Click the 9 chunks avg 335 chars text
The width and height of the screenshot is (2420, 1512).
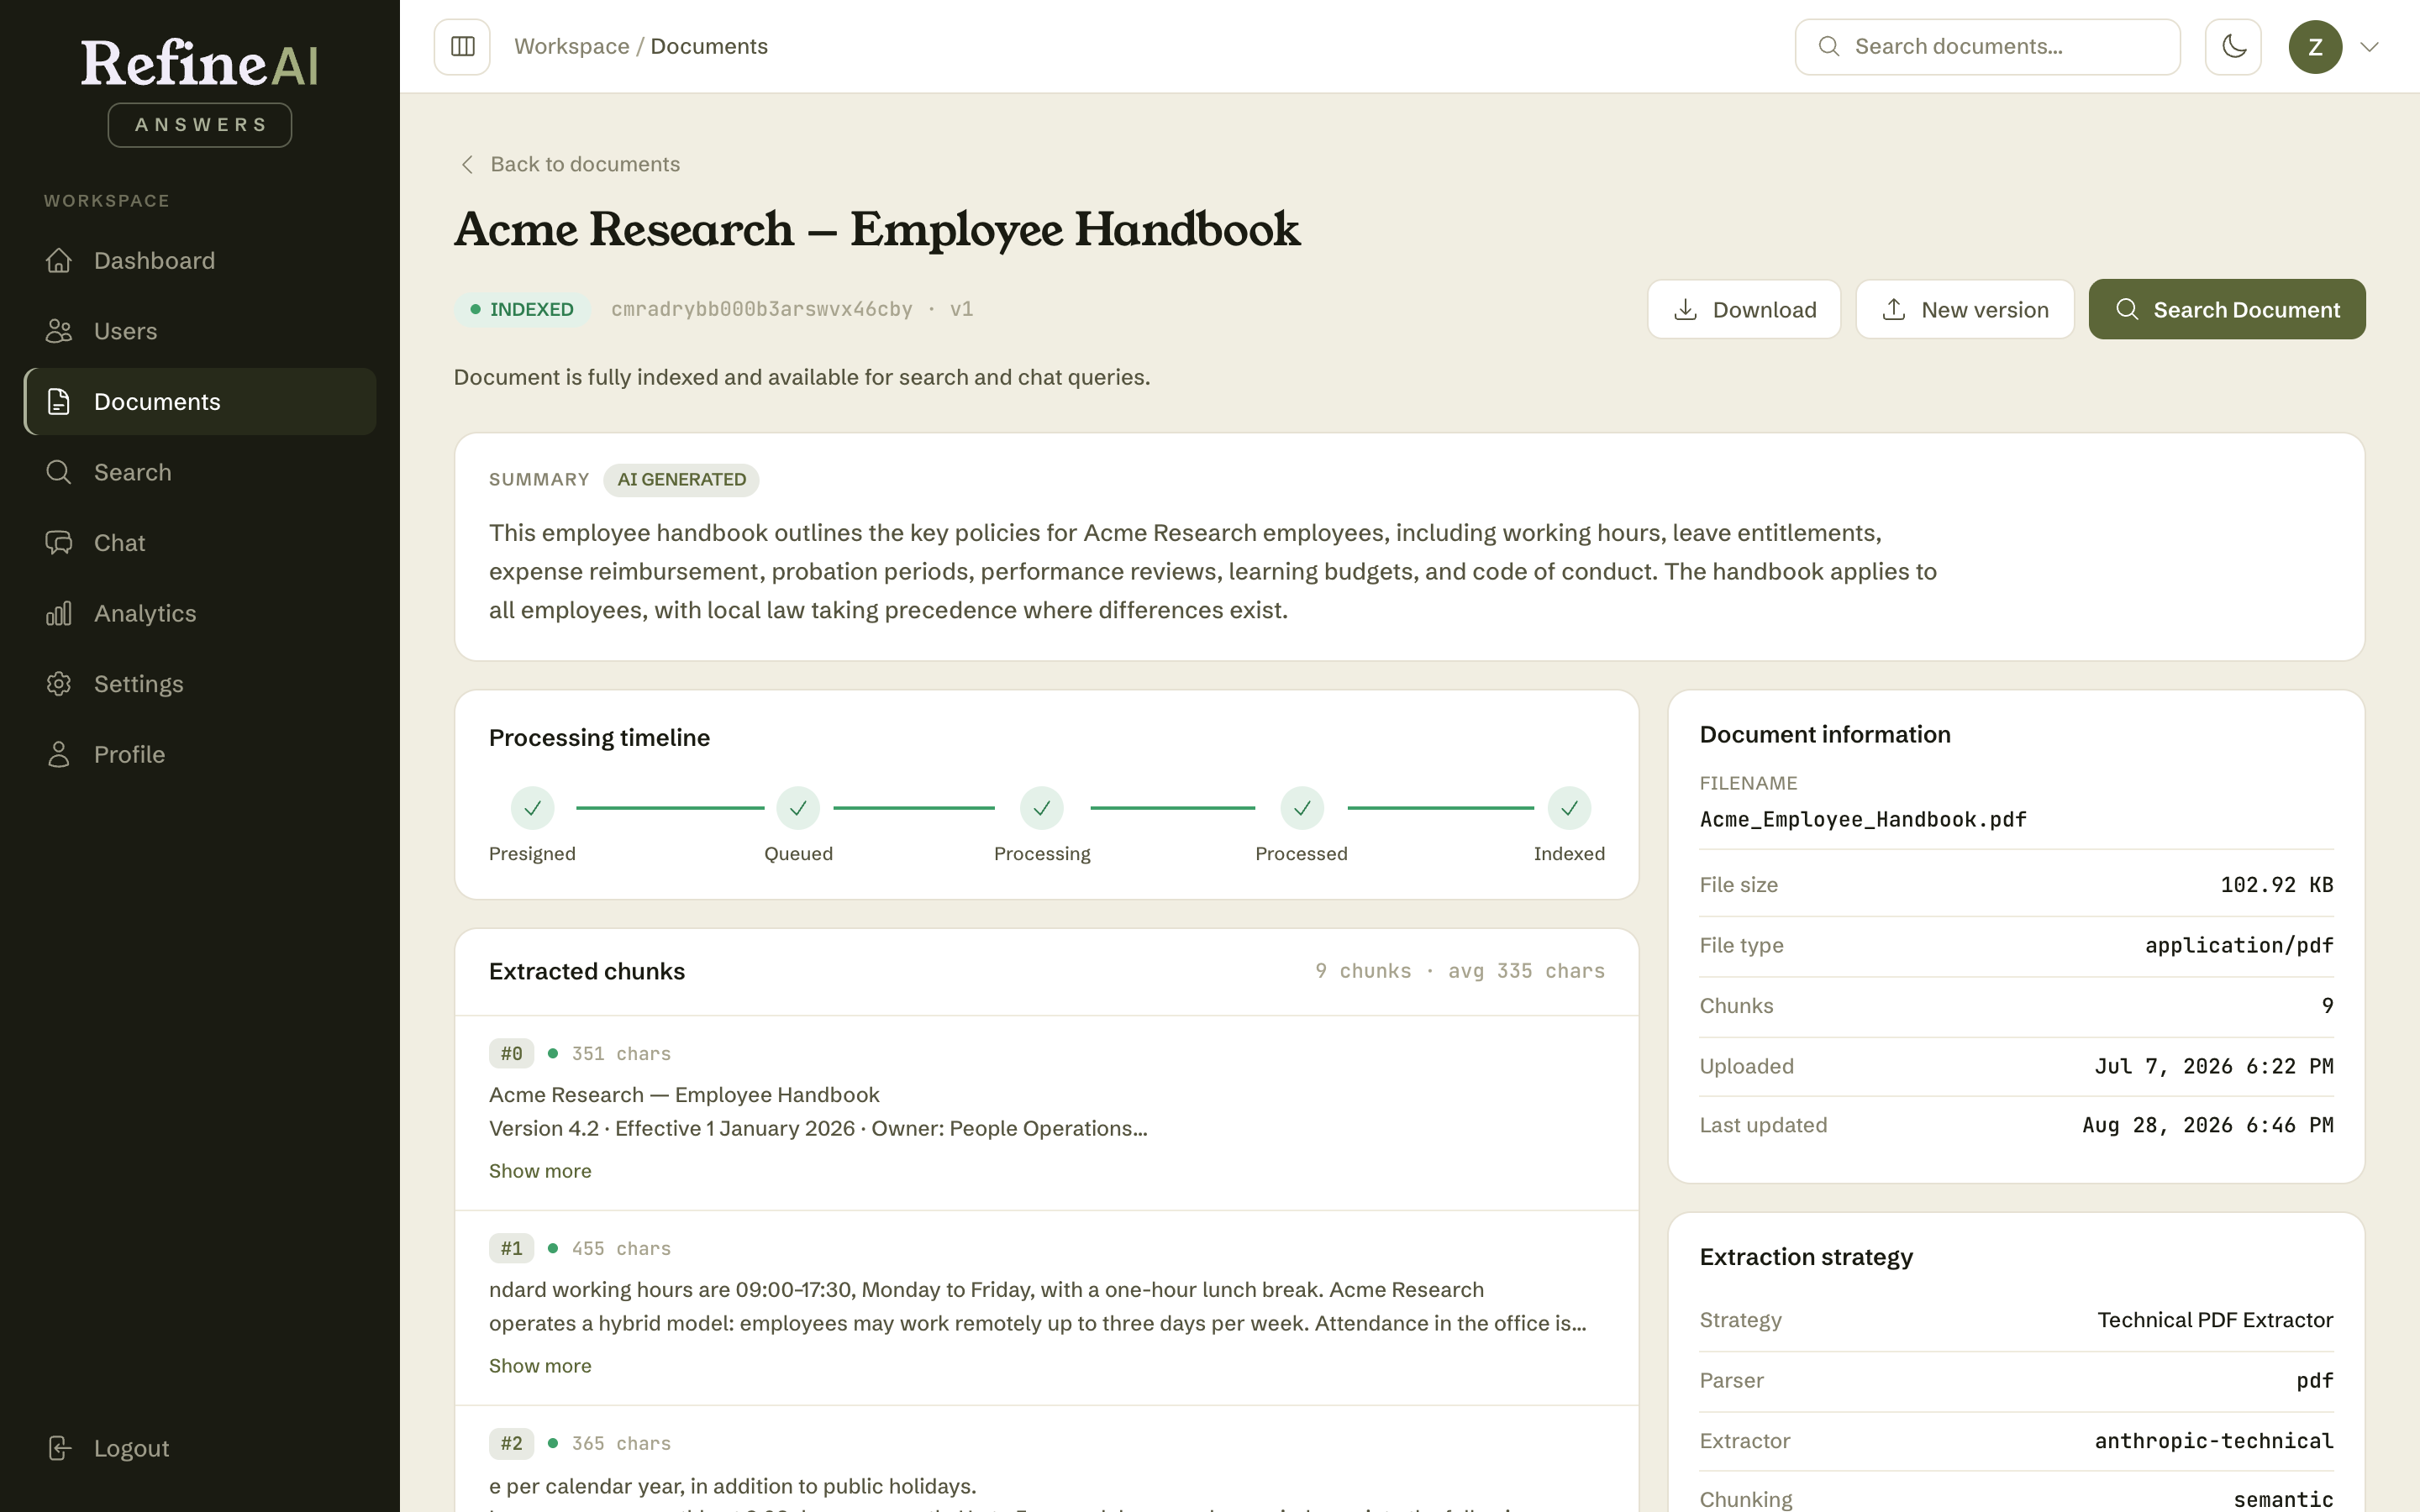[x=1460, y=971]
